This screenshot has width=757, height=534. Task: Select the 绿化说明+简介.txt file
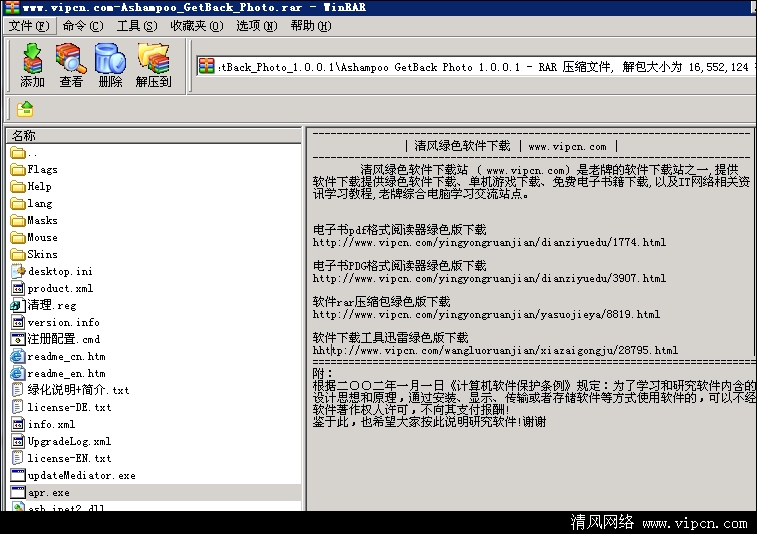(x=70, y=390)
